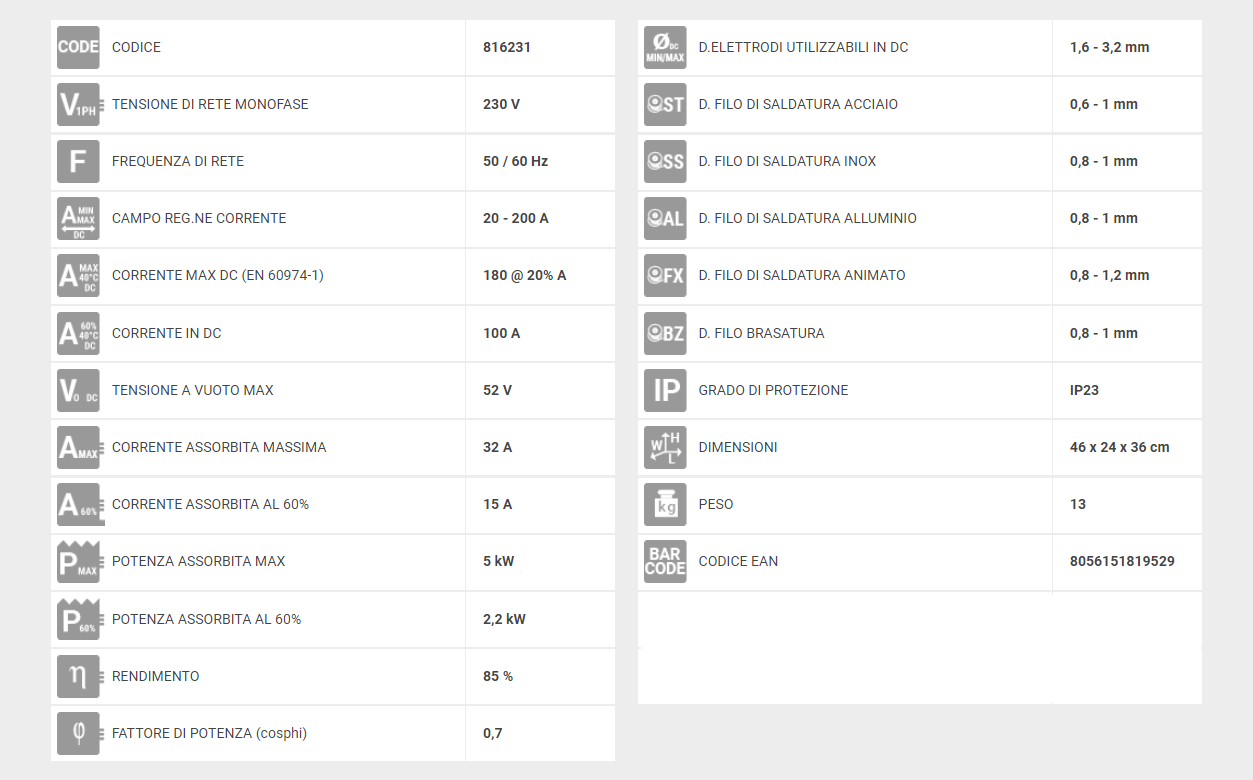Click the D. FILO DI SALDATURA ANIMATO label
This screenshot has height=780, width=1253.
(x=802, y=275)
